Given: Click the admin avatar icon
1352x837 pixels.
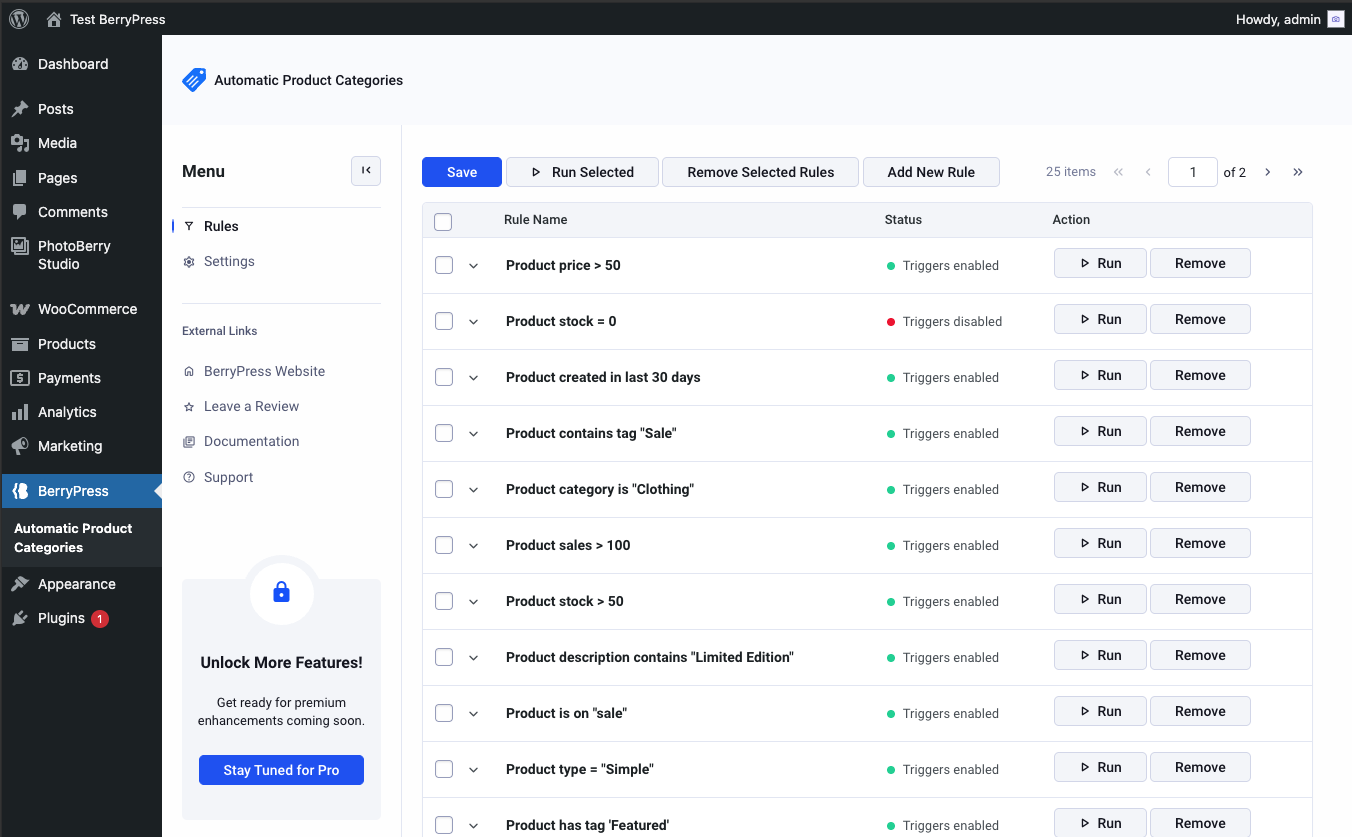Looking at the screenshot, I should point(1335,19).
